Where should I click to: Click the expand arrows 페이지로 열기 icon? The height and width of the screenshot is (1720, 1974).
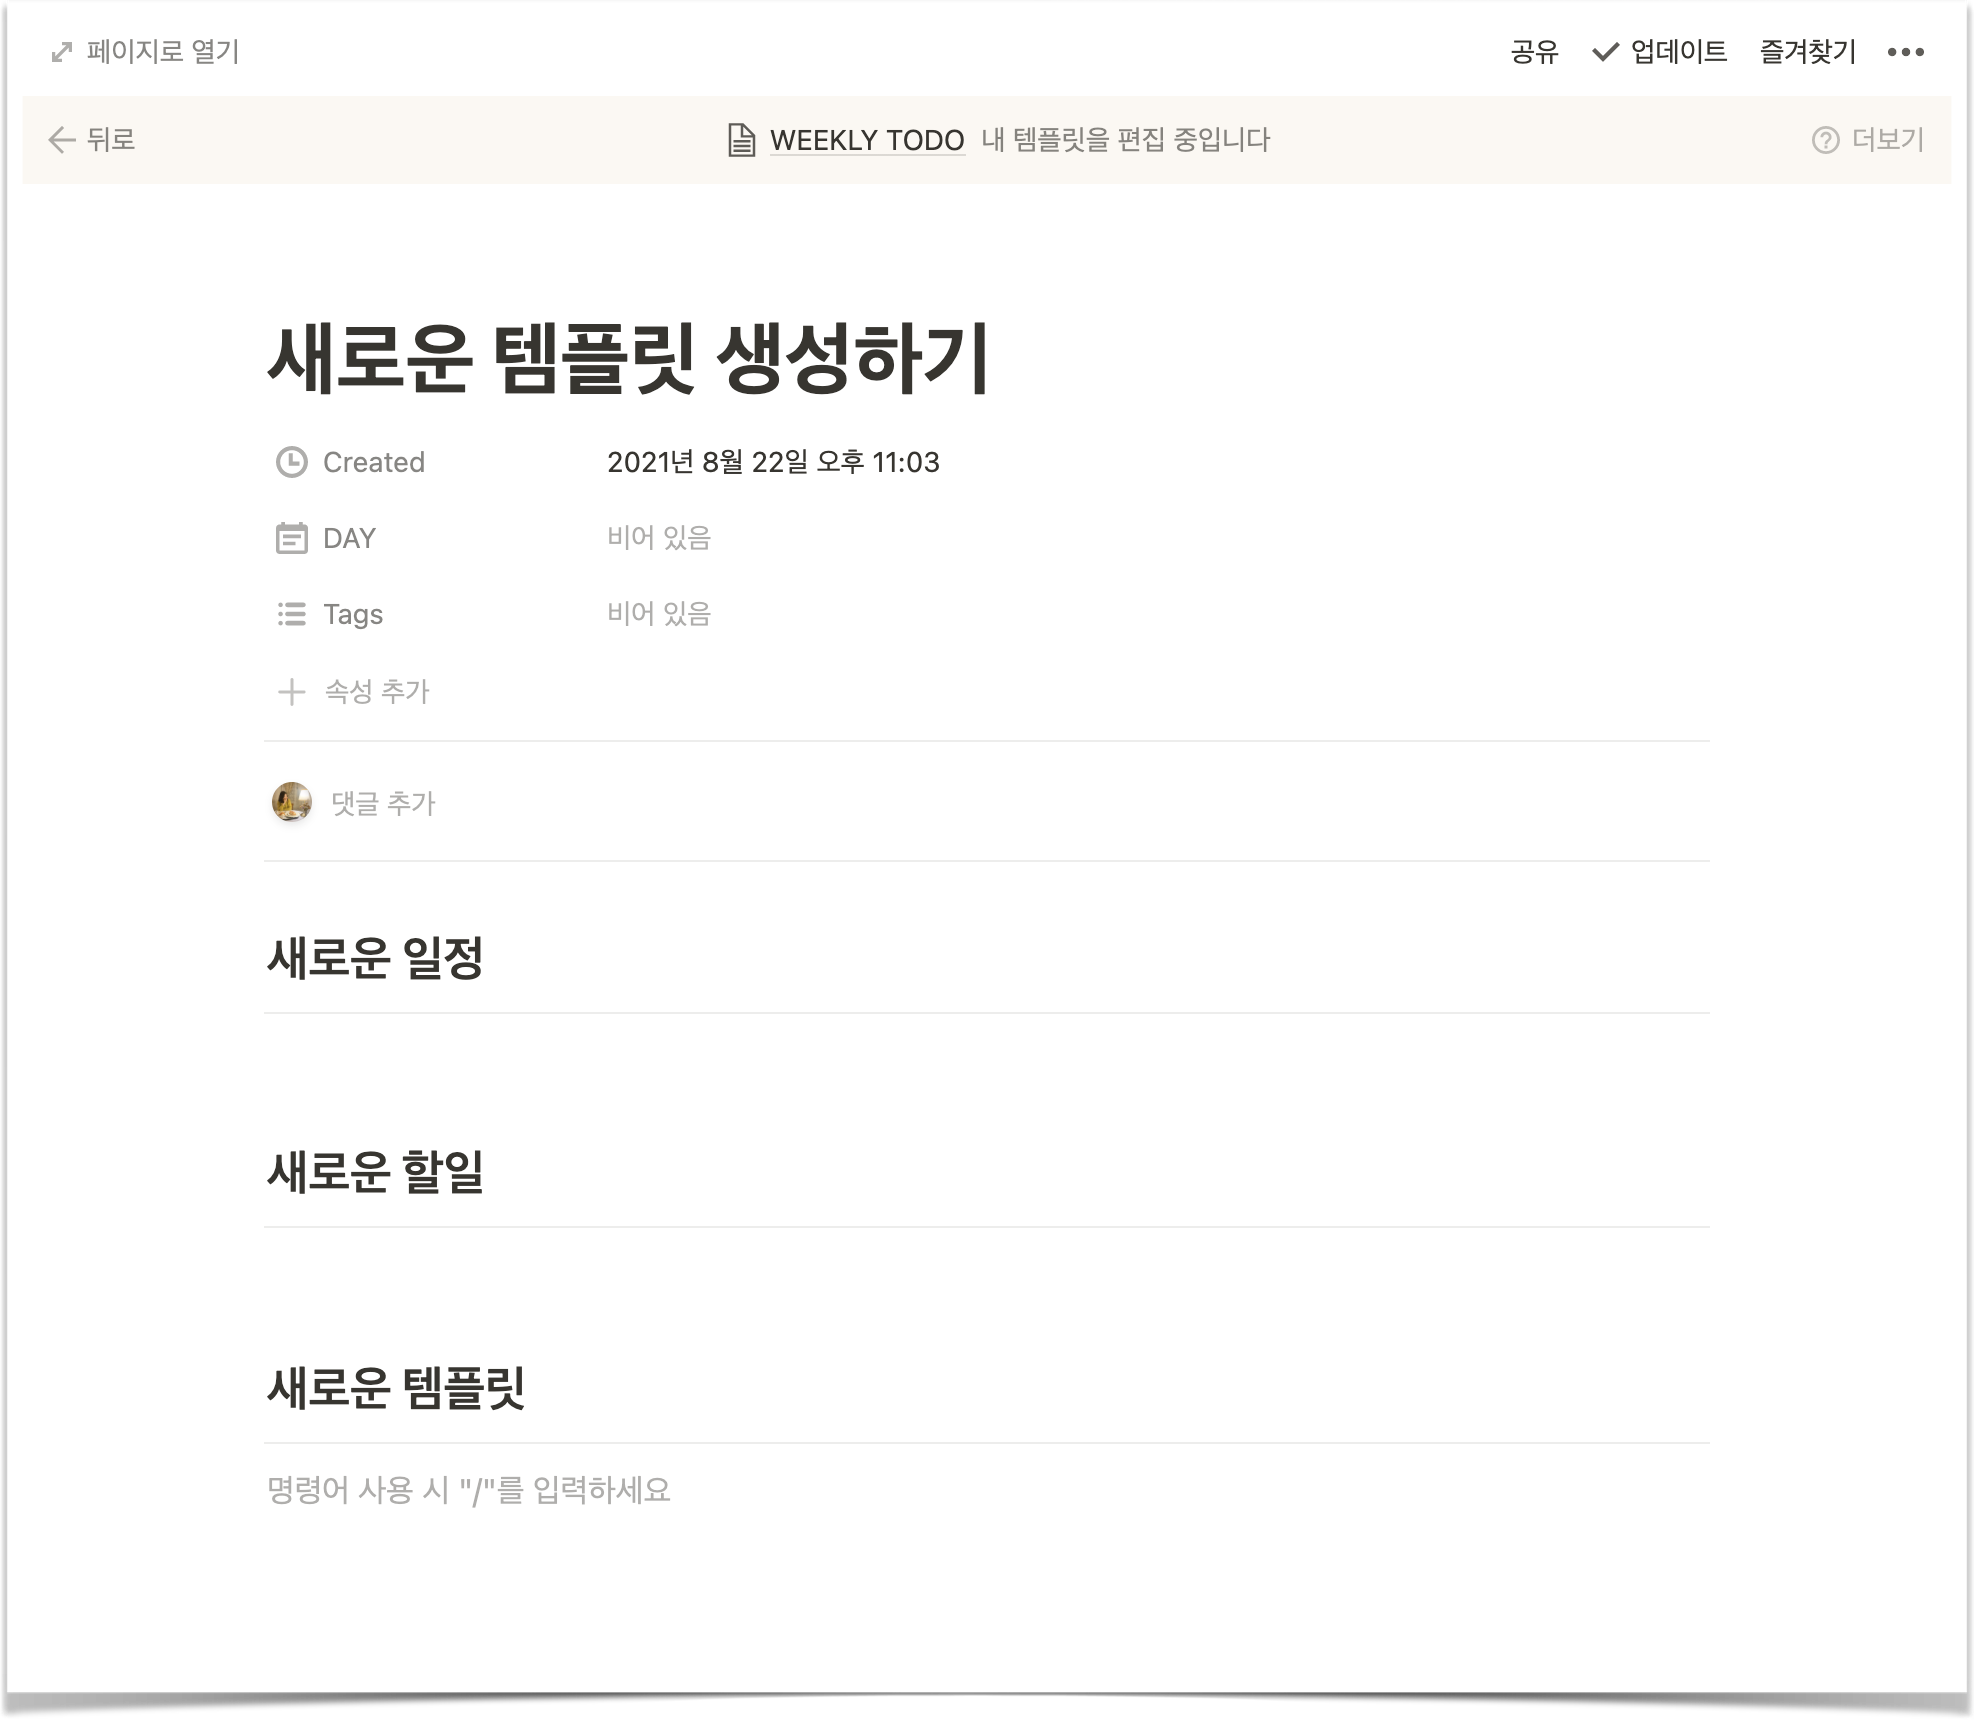[x=62, y=52]
